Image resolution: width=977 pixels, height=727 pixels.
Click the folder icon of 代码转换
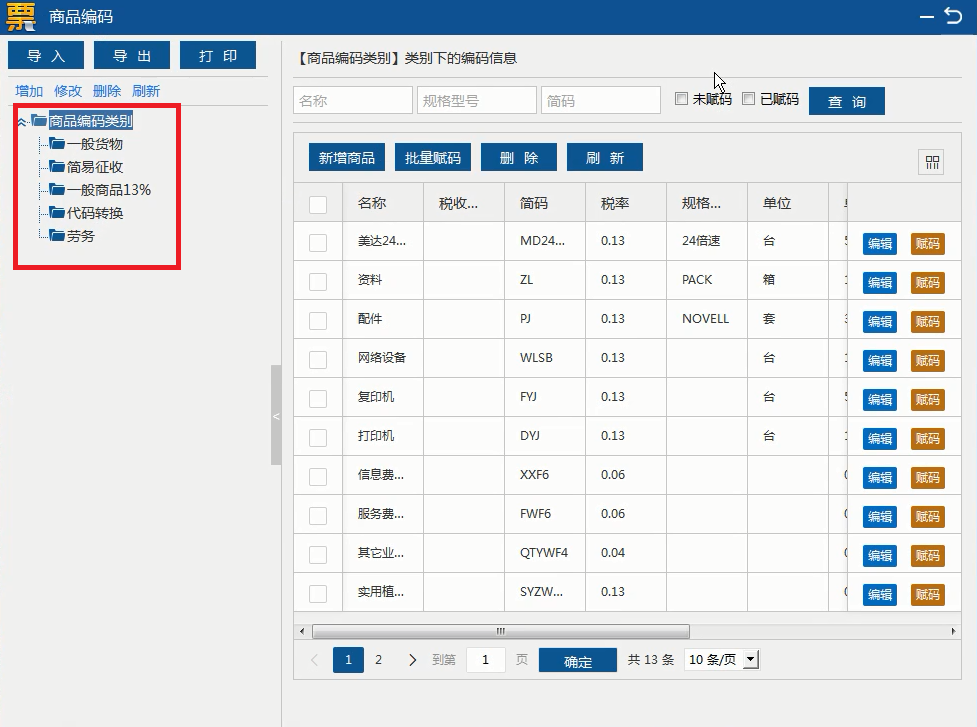pos(57,213)
